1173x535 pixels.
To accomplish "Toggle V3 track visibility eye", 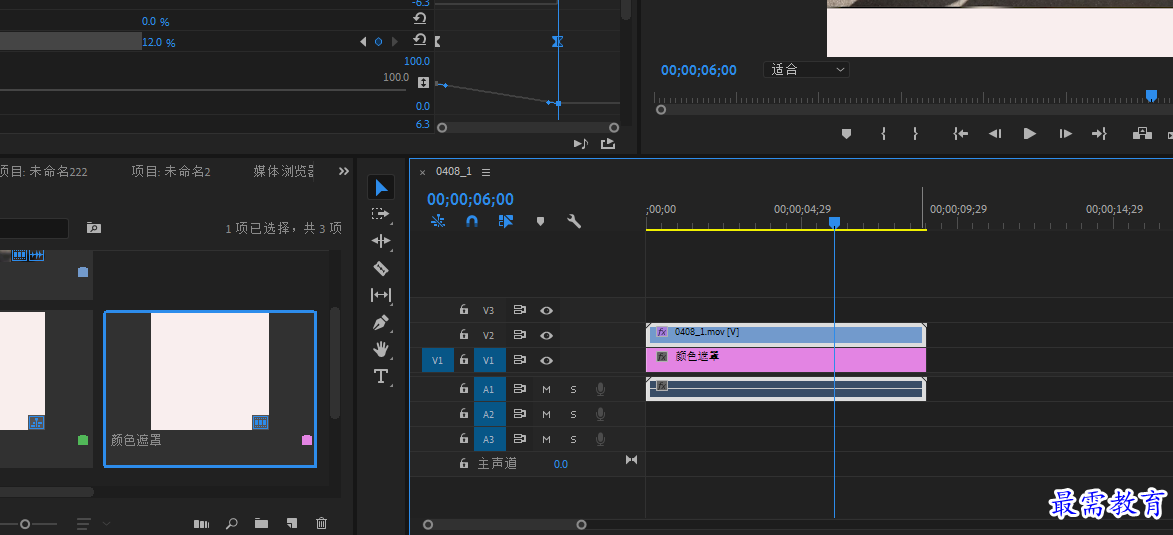I will (547, 311).
